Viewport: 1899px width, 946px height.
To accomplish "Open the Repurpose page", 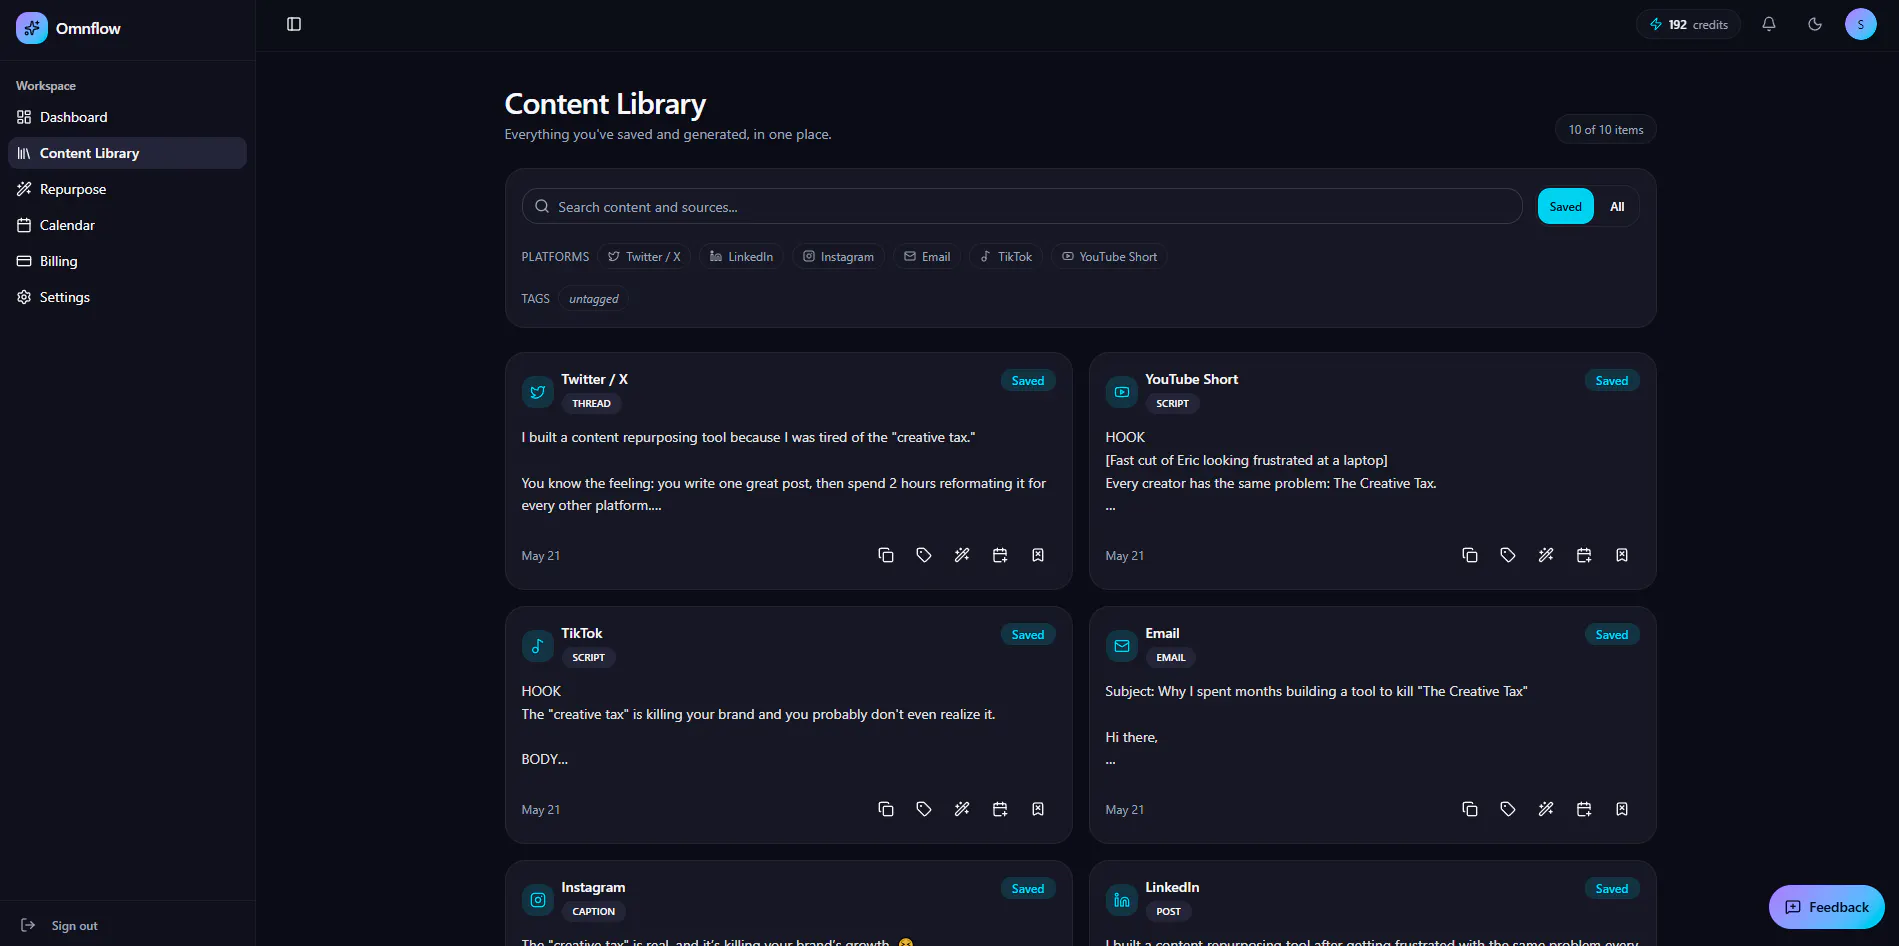I will 127,189.
